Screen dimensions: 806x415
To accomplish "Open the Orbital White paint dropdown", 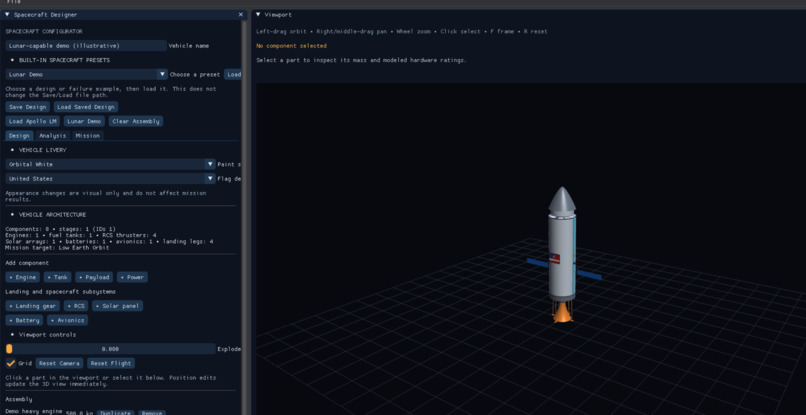I will 111,165.
